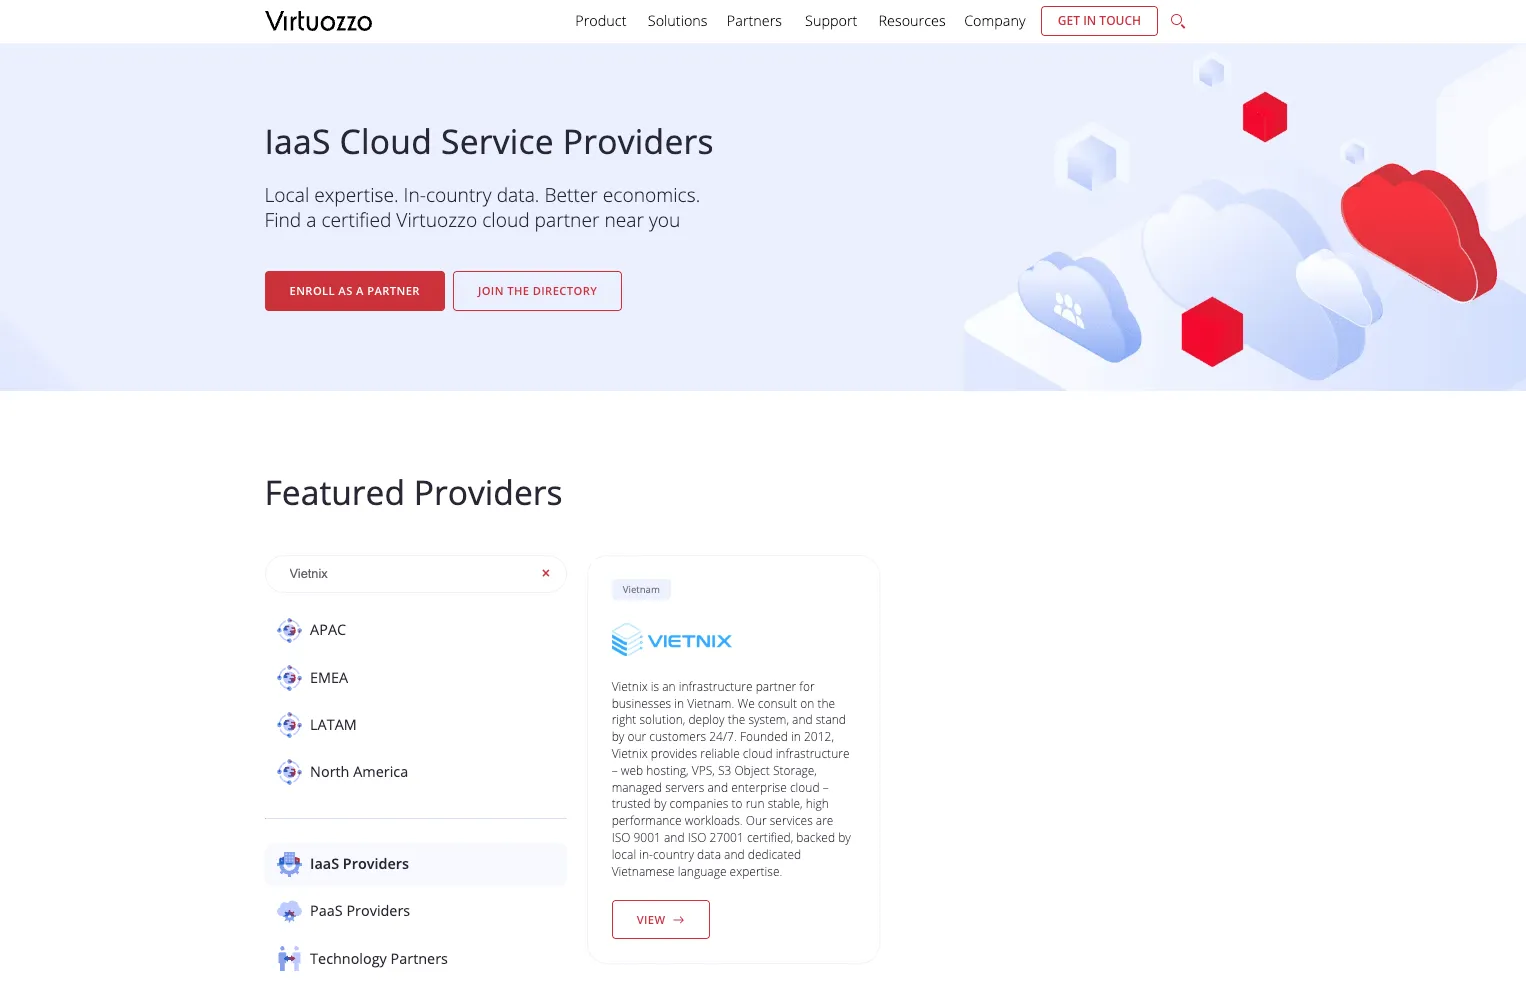This screenshot has height=987, width=1526.
Task: Click the PaaS Providers cloud icon
Action: pyautogui.click(x=289, y=911)
